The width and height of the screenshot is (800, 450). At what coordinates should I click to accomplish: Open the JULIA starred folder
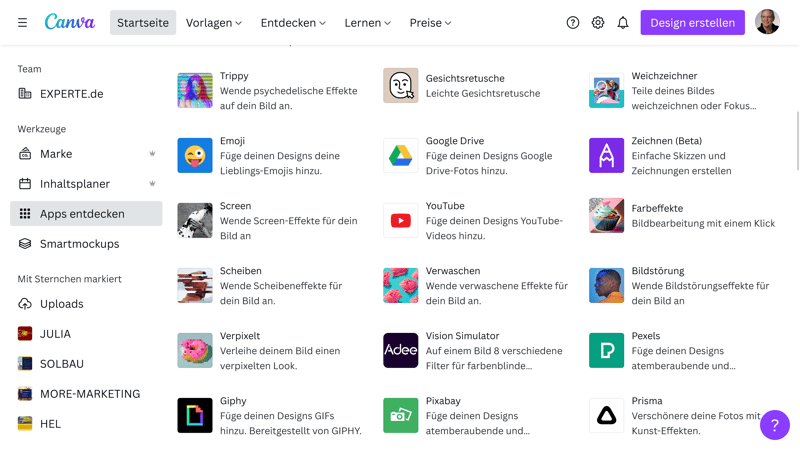point(55,334)
